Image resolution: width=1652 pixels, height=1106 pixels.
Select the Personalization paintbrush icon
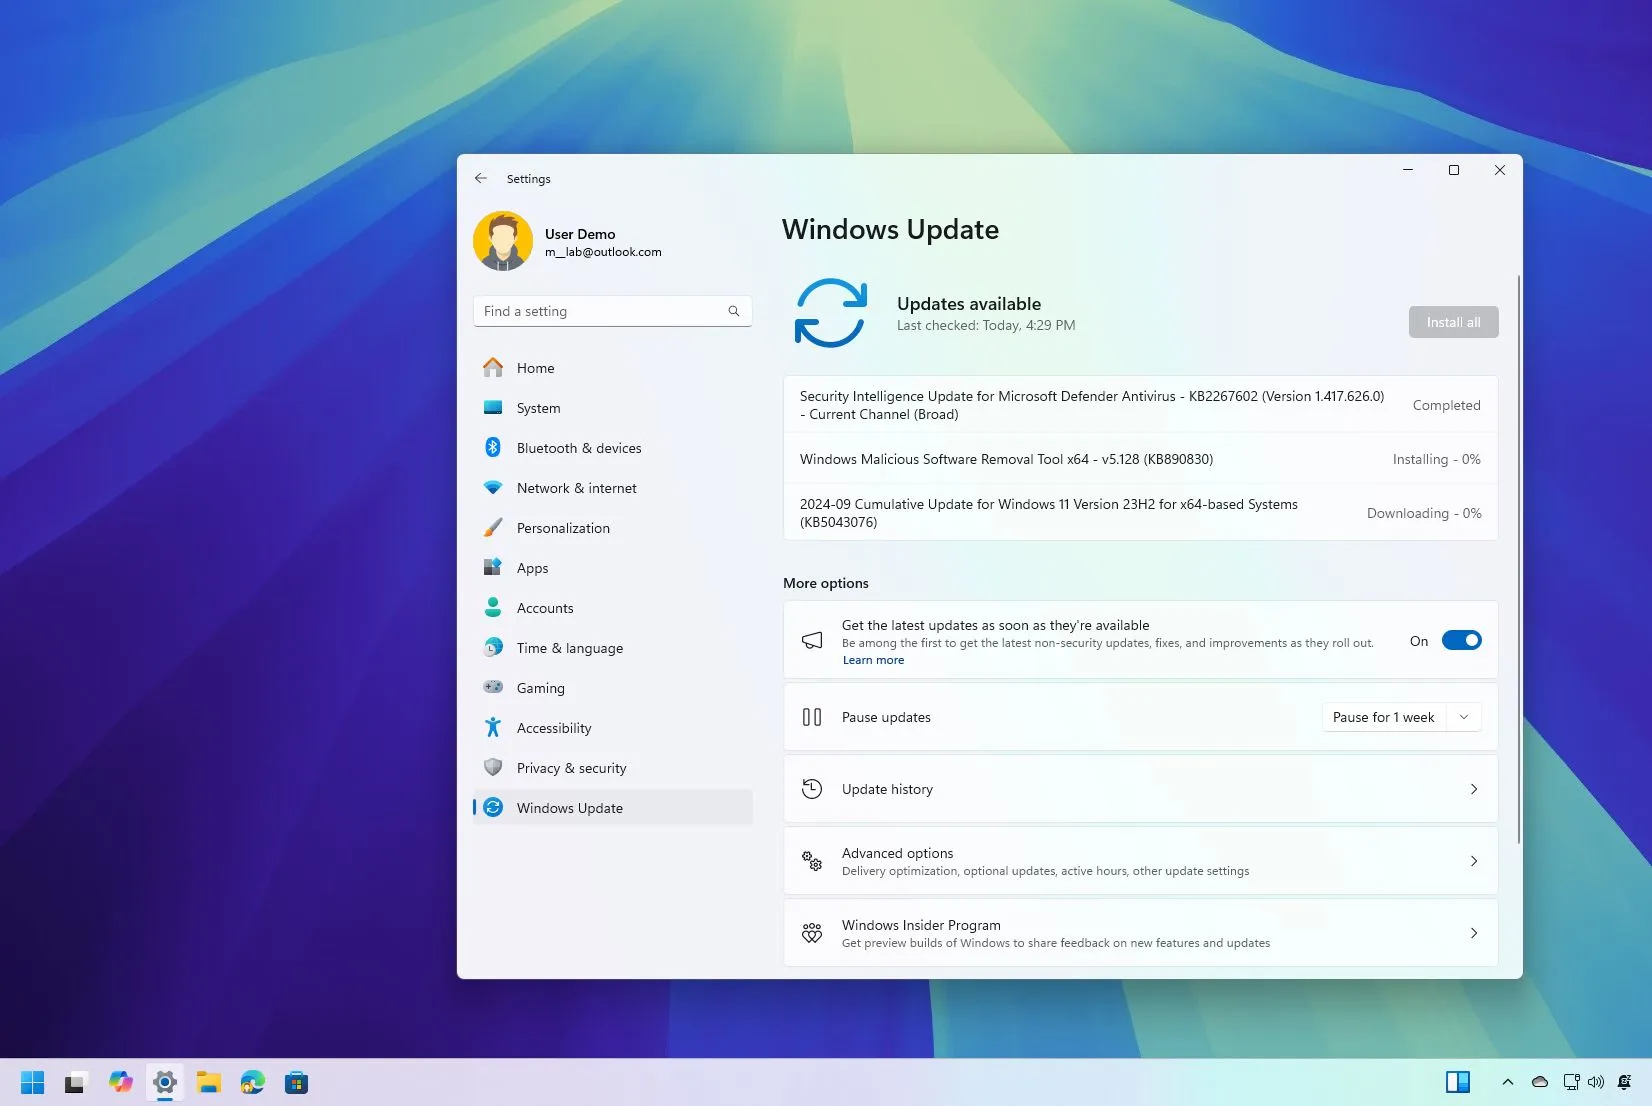click(493, 528)
